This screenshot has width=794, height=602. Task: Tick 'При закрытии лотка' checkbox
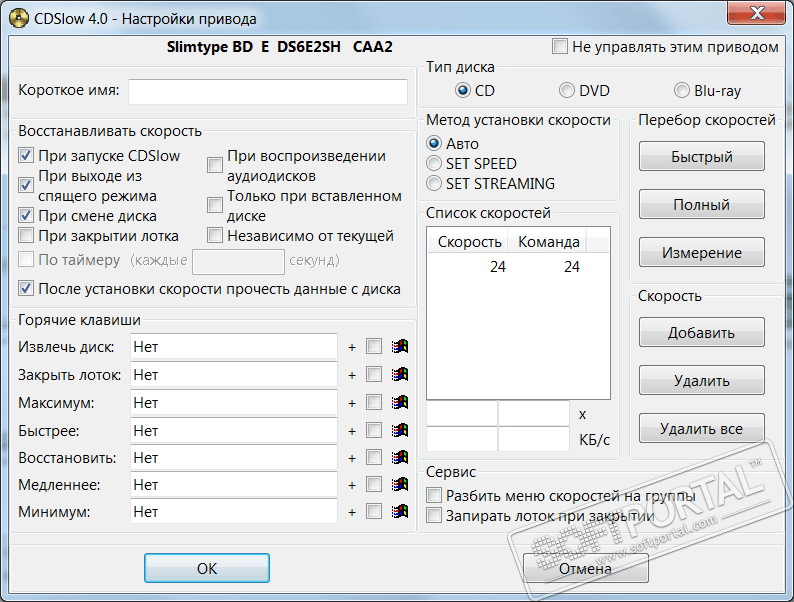(x=26, y=235)
